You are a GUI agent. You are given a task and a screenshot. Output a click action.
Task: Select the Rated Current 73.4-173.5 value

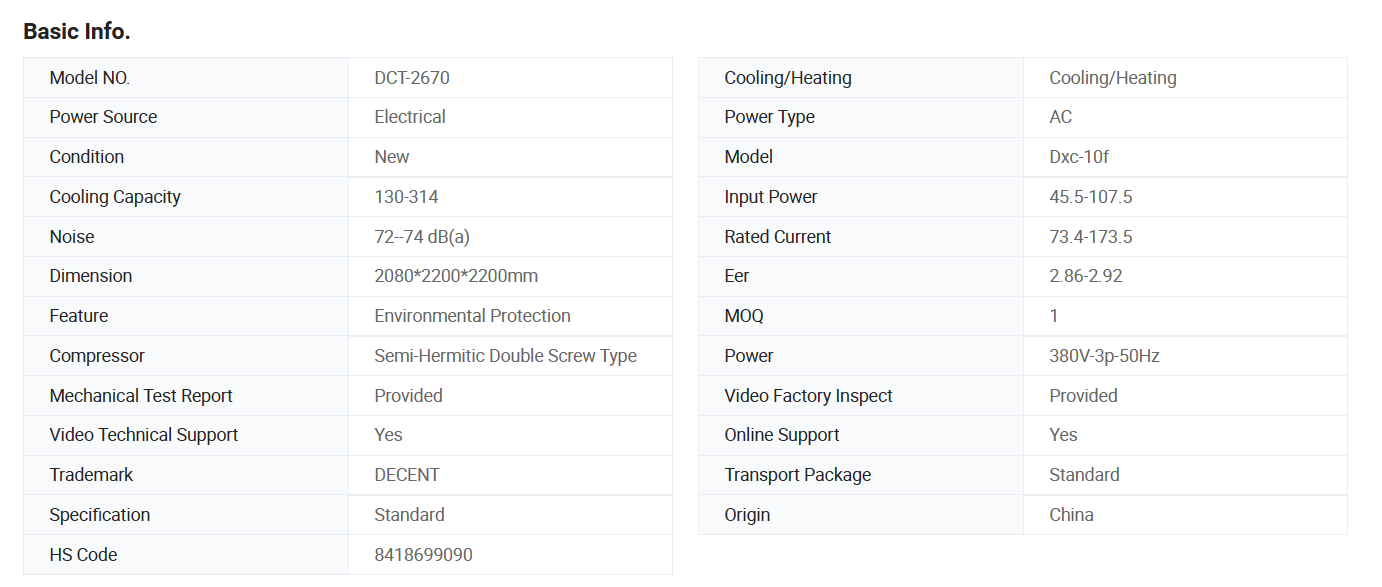click(x=1091, y=237)
